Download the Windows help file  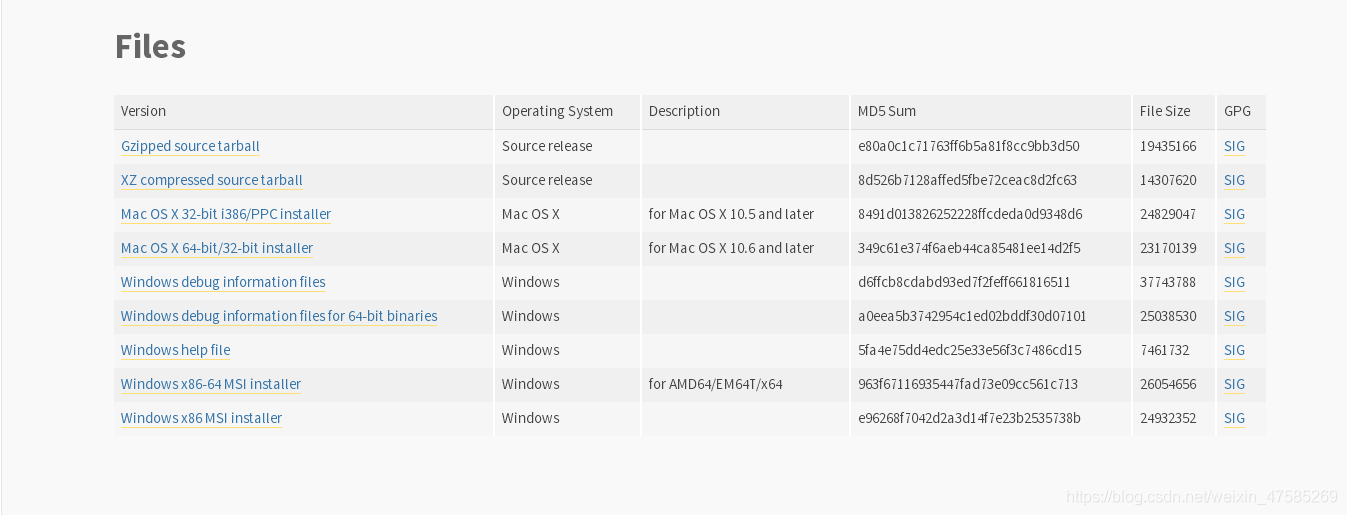pyautogui.click(x=175, y=350)
